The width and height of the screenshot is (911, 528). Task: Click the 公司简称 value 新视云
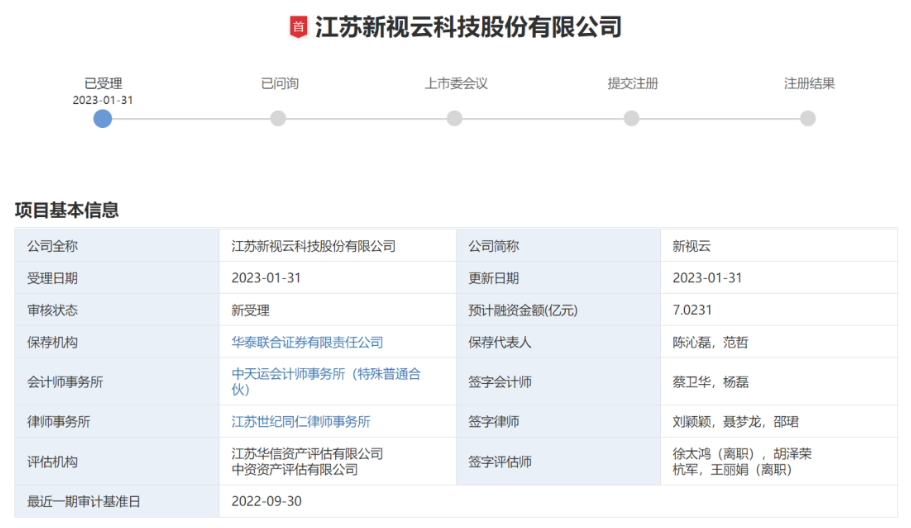(x=691, y=246)
